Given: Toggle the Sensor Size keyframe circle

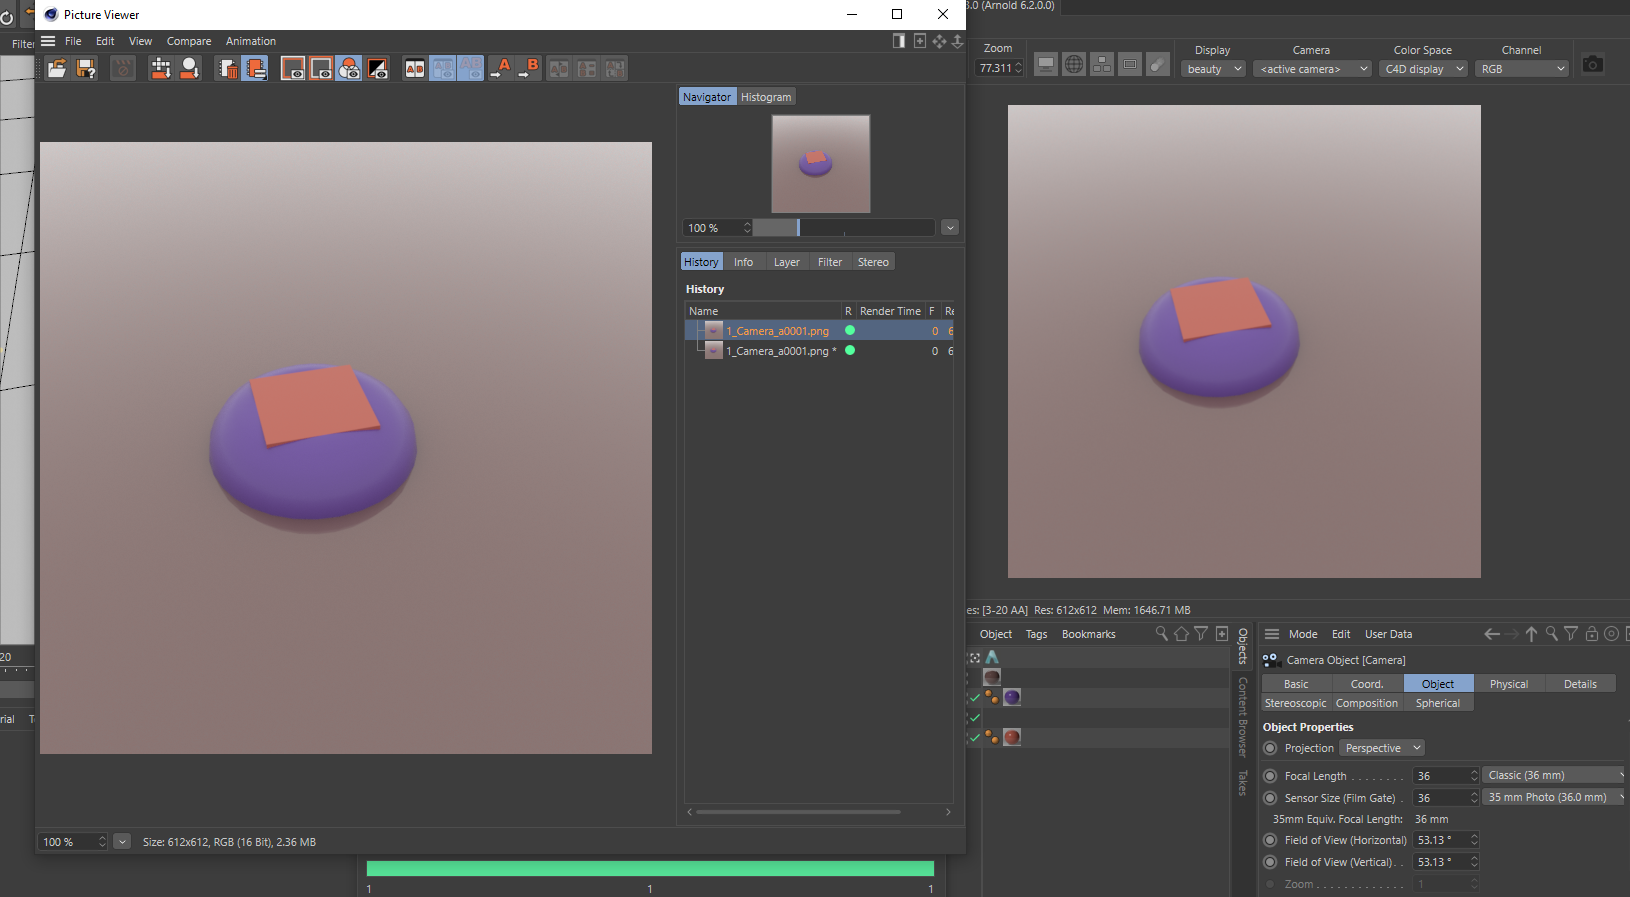Looking at the screenshot, I should tap(1270, 798).
